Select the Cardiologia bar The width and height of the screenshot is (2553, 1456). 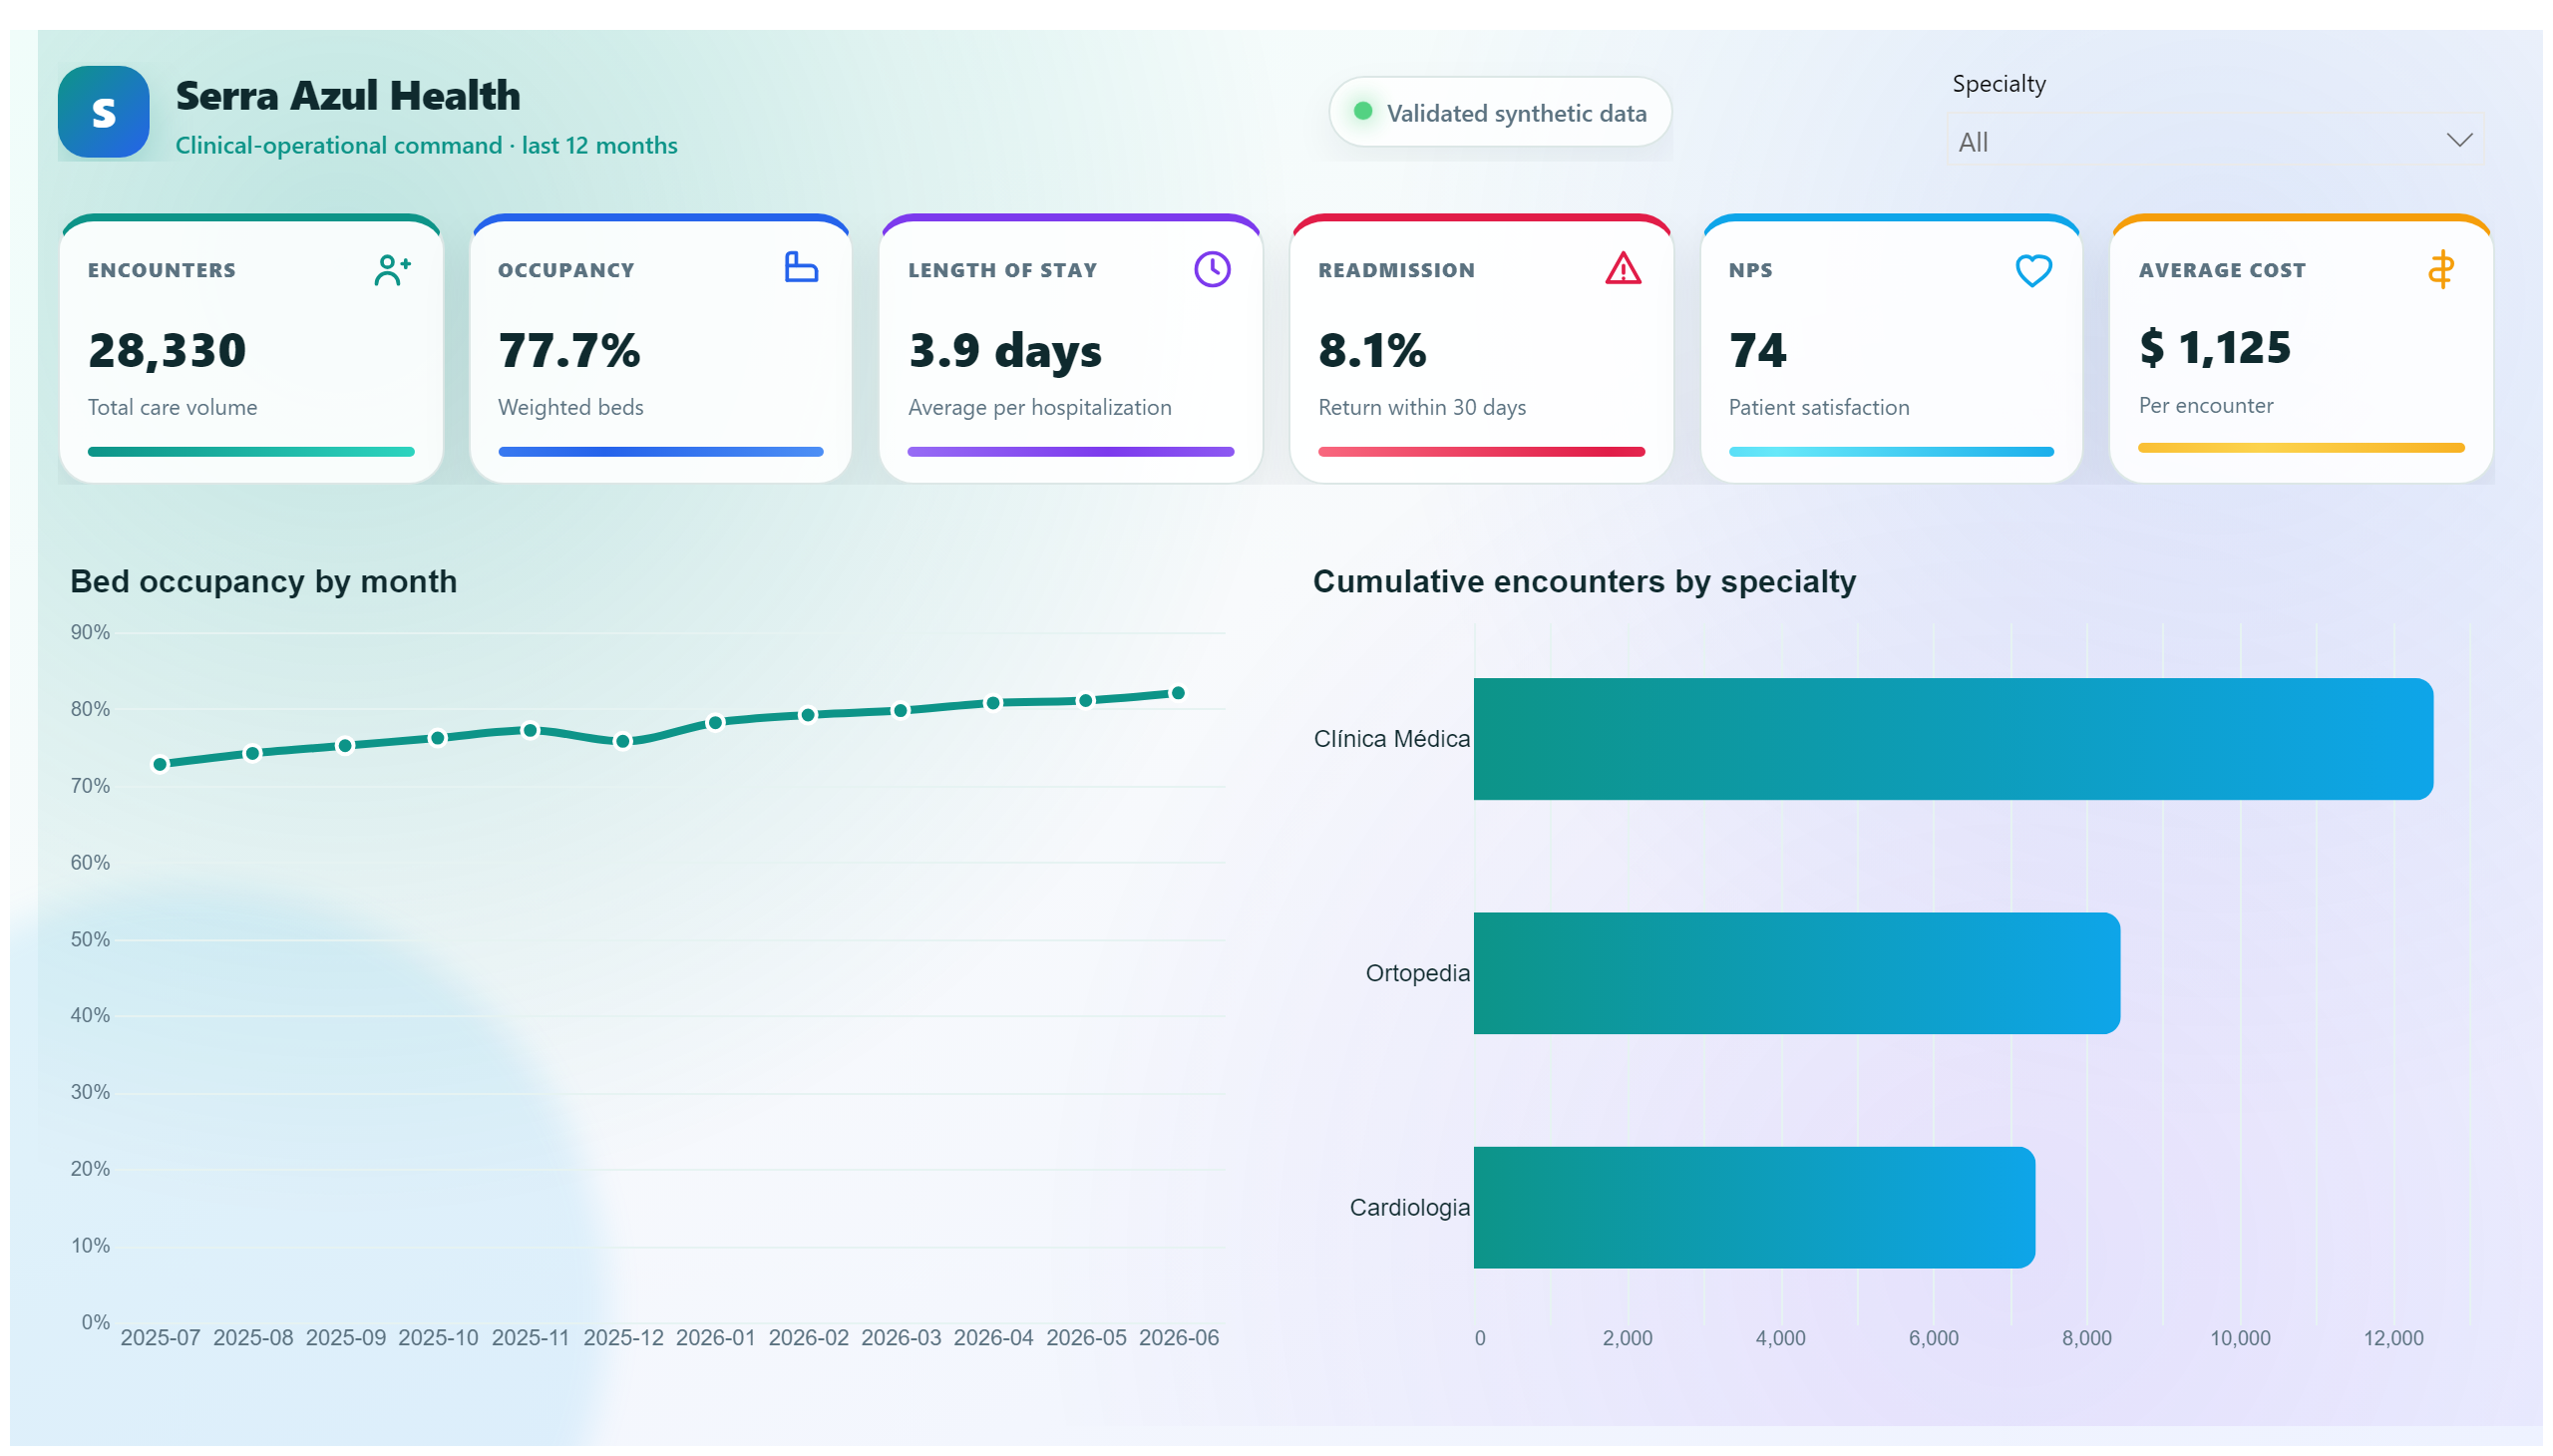tap(1753, 1206)
